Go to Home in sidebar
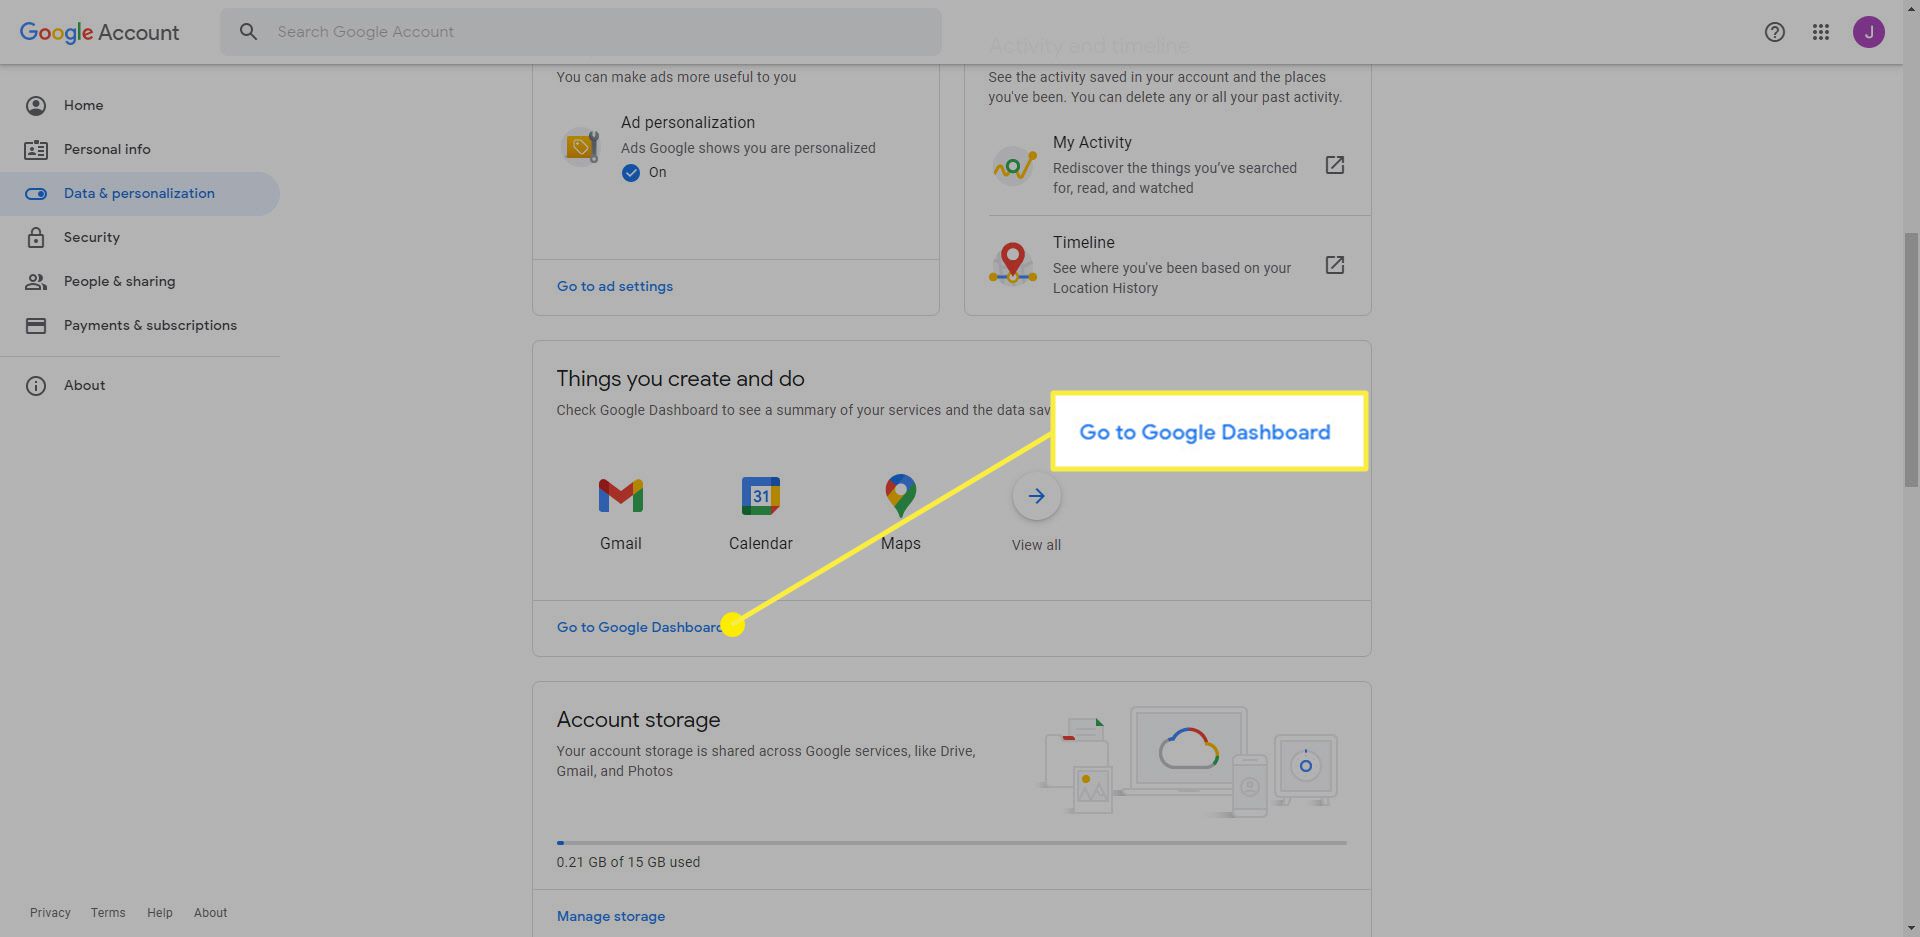 (140, 105)
